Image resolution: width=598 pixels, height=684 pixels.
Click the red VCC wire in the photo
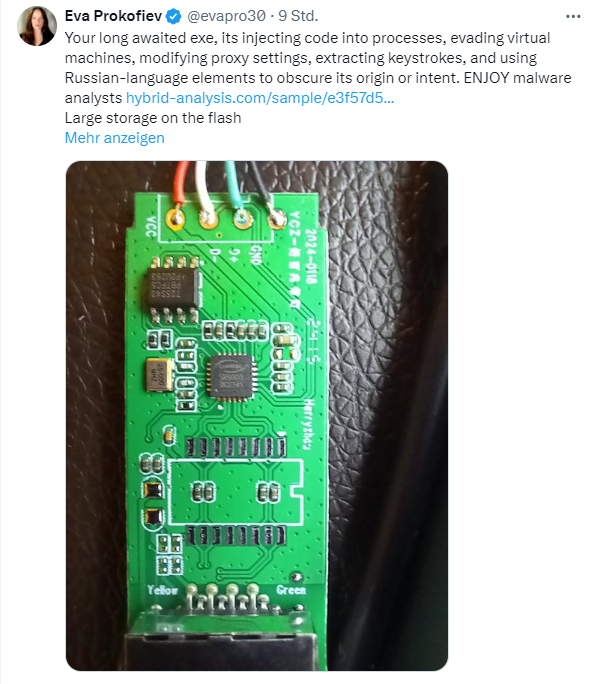point(181,183)
